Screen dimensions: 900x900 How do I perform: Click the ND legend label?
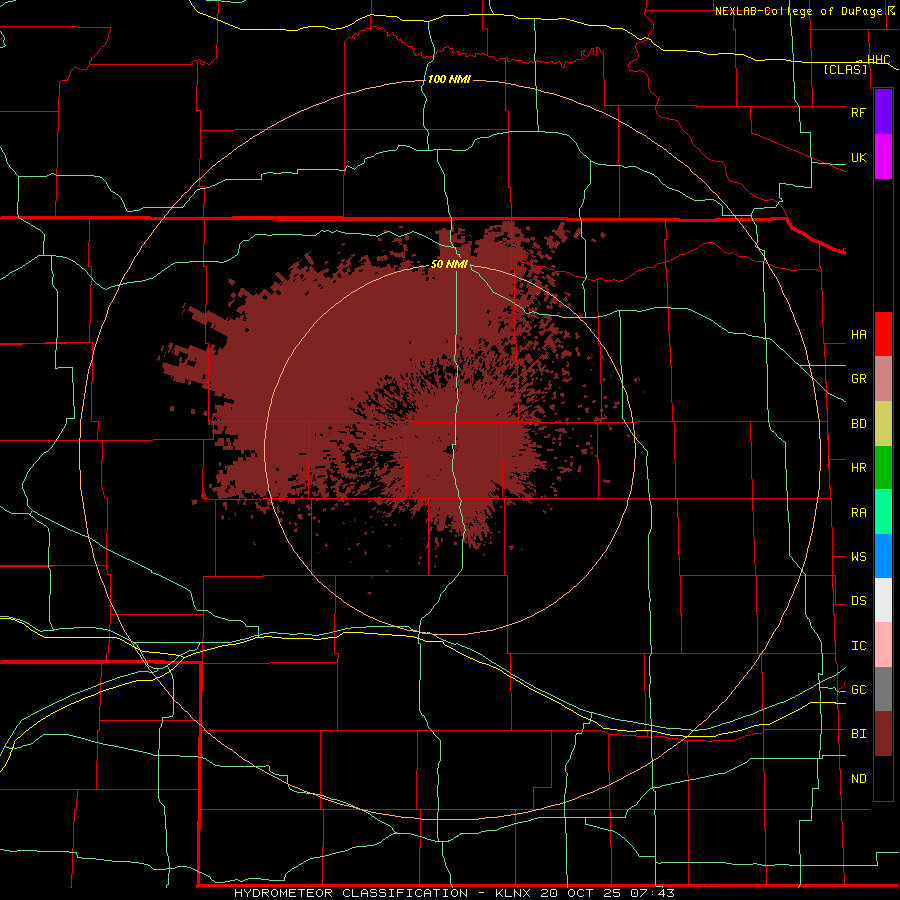(858, 779)
